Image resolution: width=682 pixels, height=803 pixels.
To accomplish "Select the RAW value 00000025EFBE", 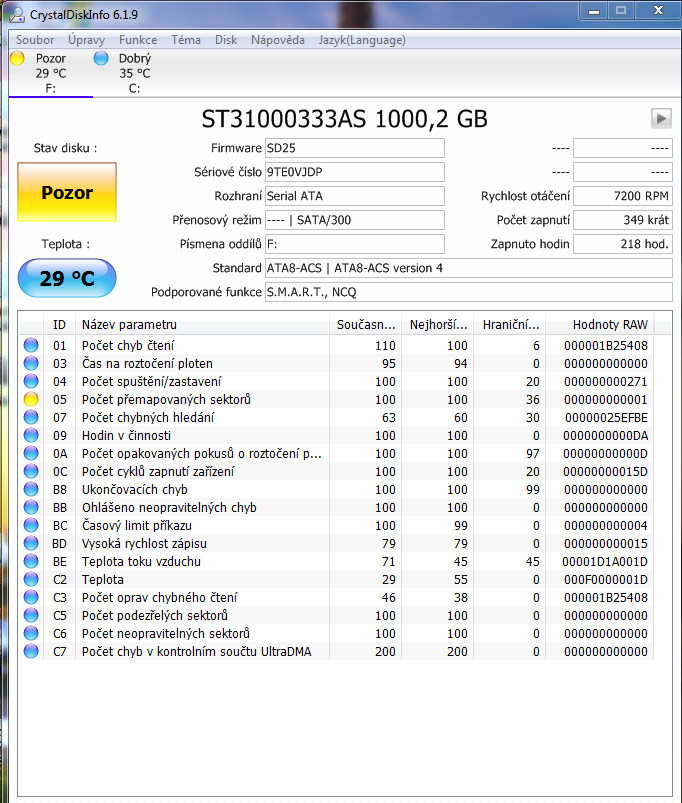I will (x=606, y=417).
